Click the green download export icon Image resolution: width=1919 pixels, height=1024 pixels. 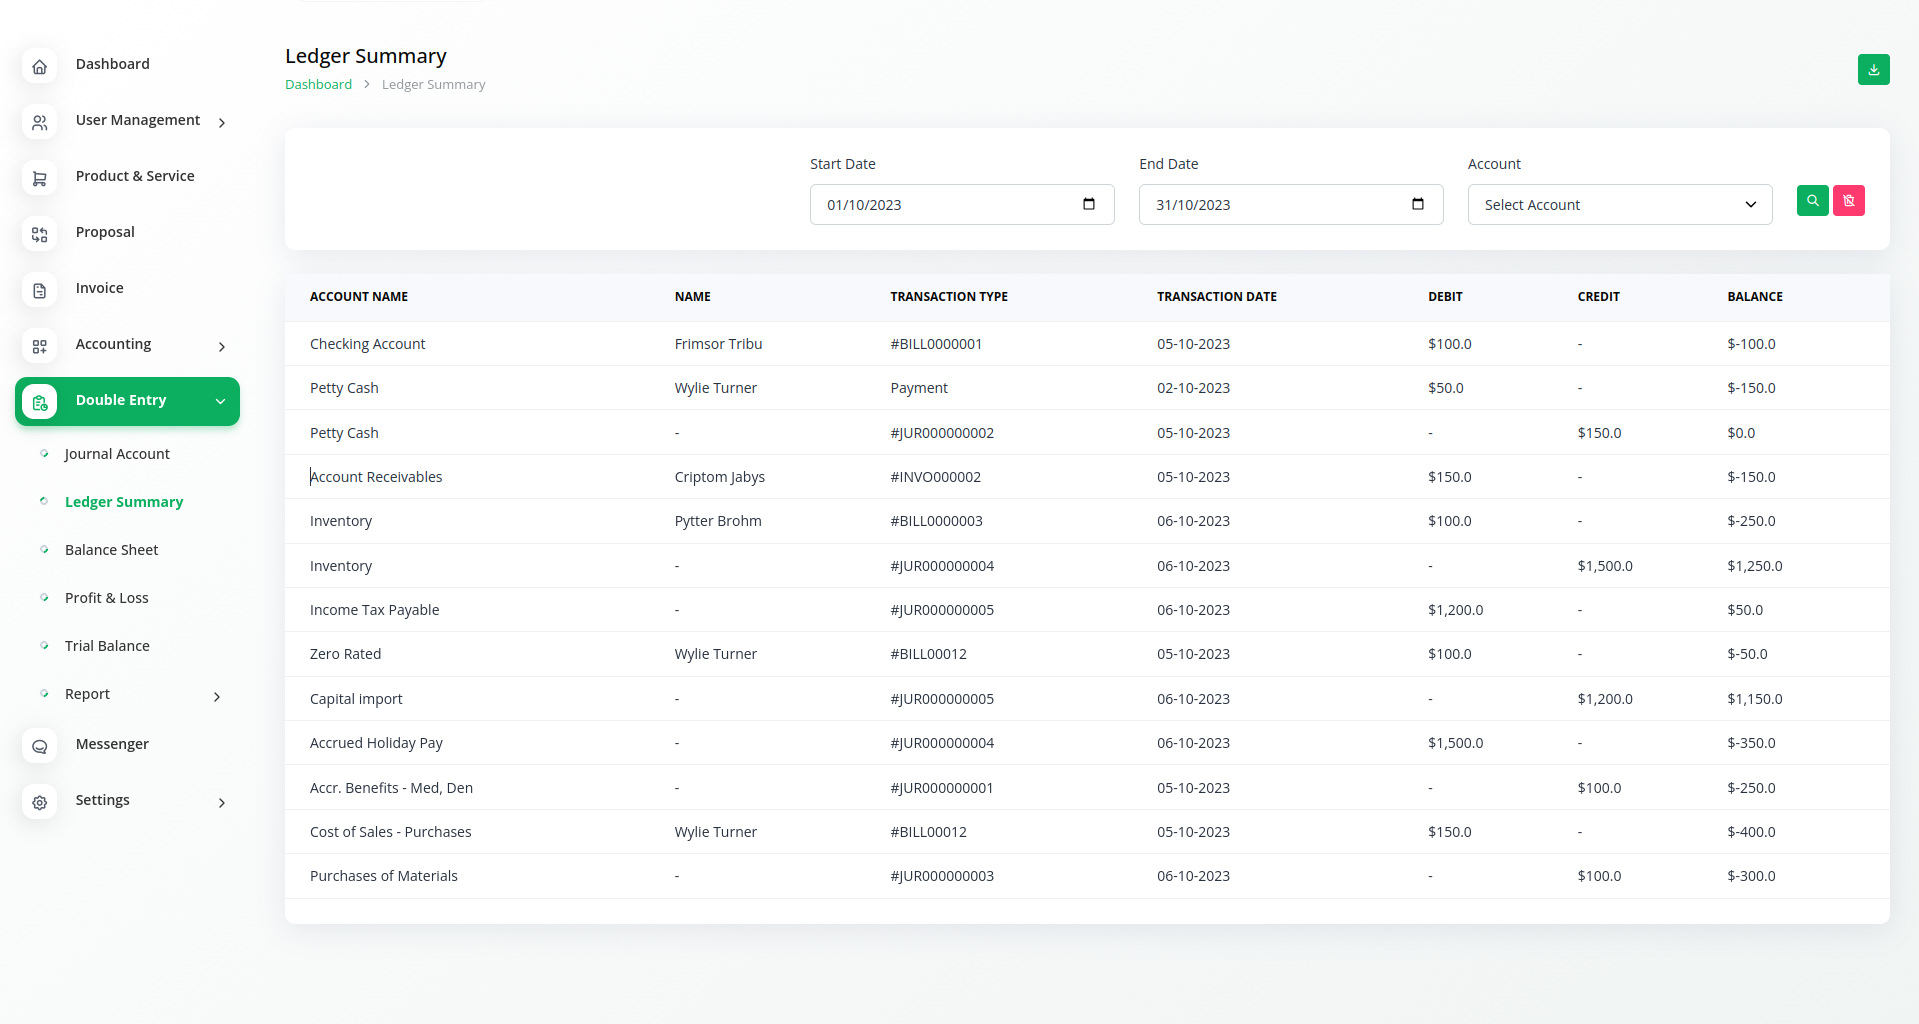1873,70
